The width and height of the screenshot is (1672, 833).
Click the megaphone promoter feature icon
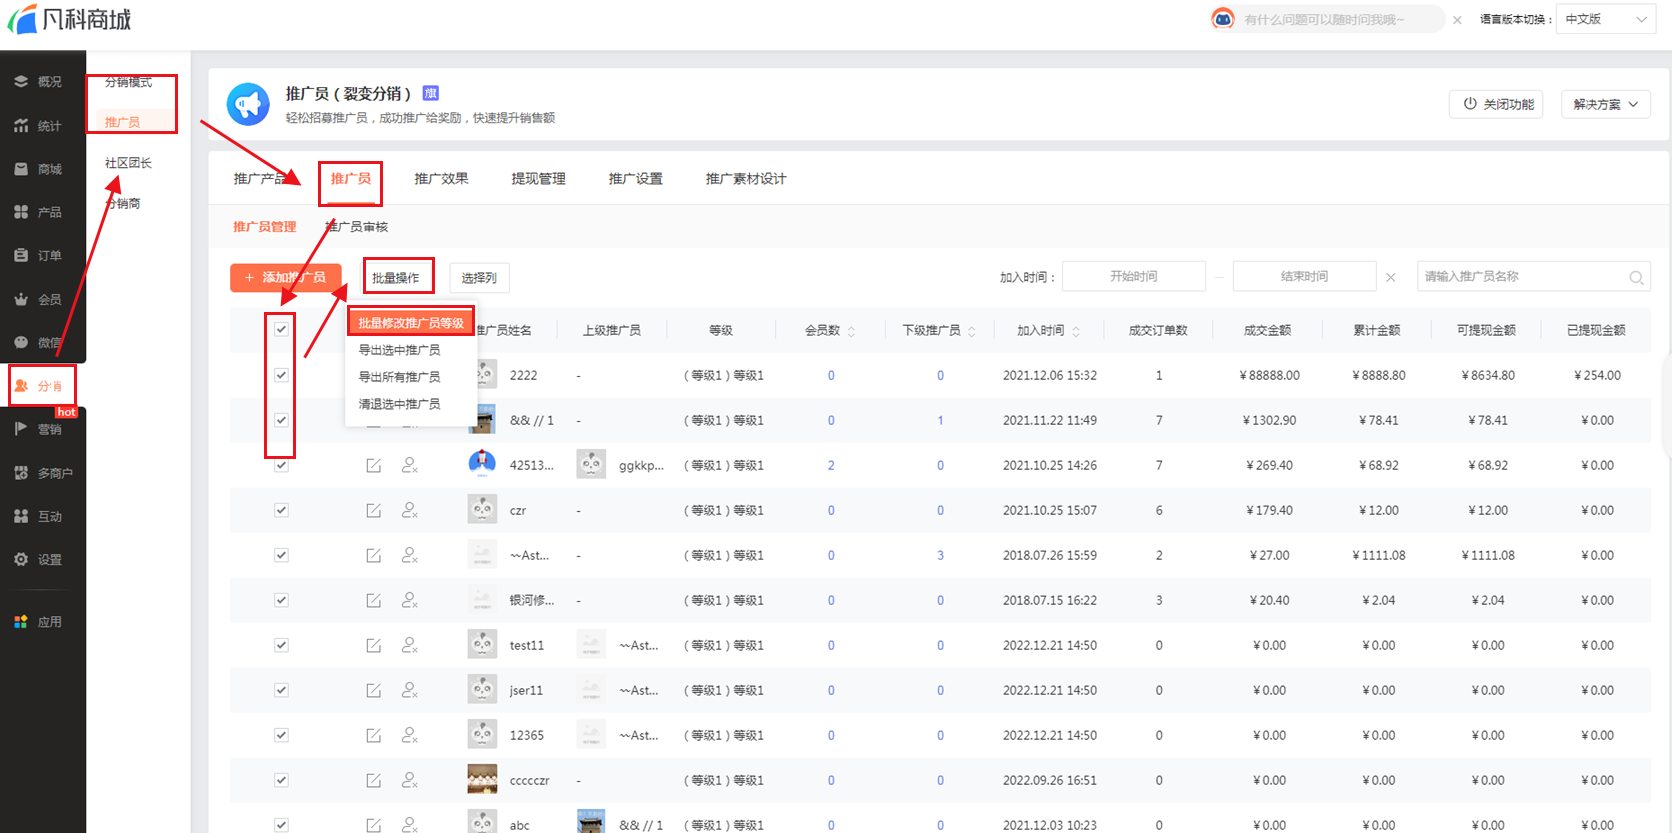(248, 104)
